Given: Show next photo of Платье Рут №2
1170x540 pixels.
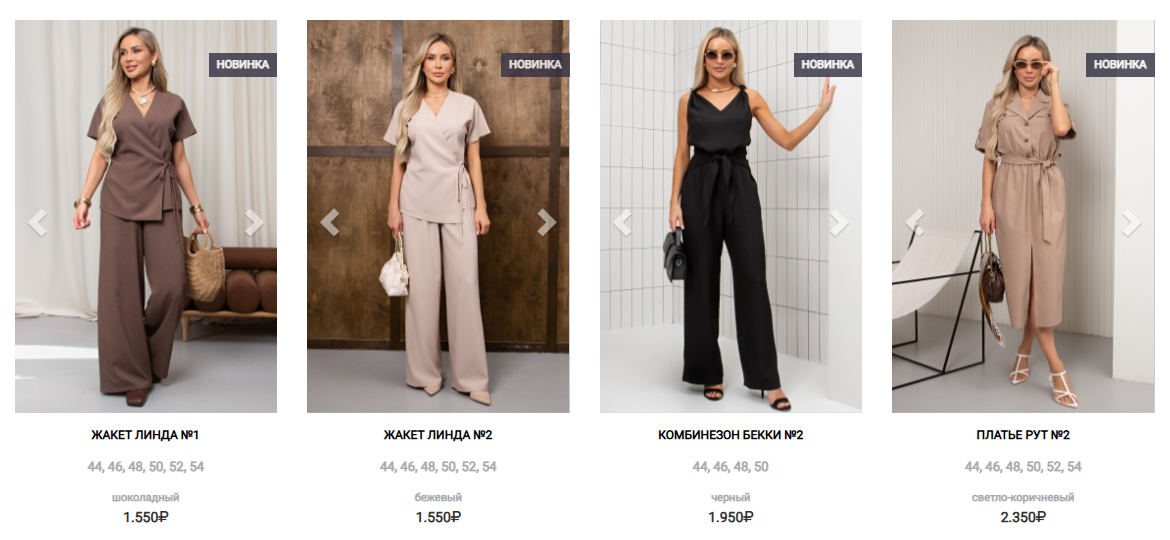Looking at the screenshot, I should tap(1132, 222).
